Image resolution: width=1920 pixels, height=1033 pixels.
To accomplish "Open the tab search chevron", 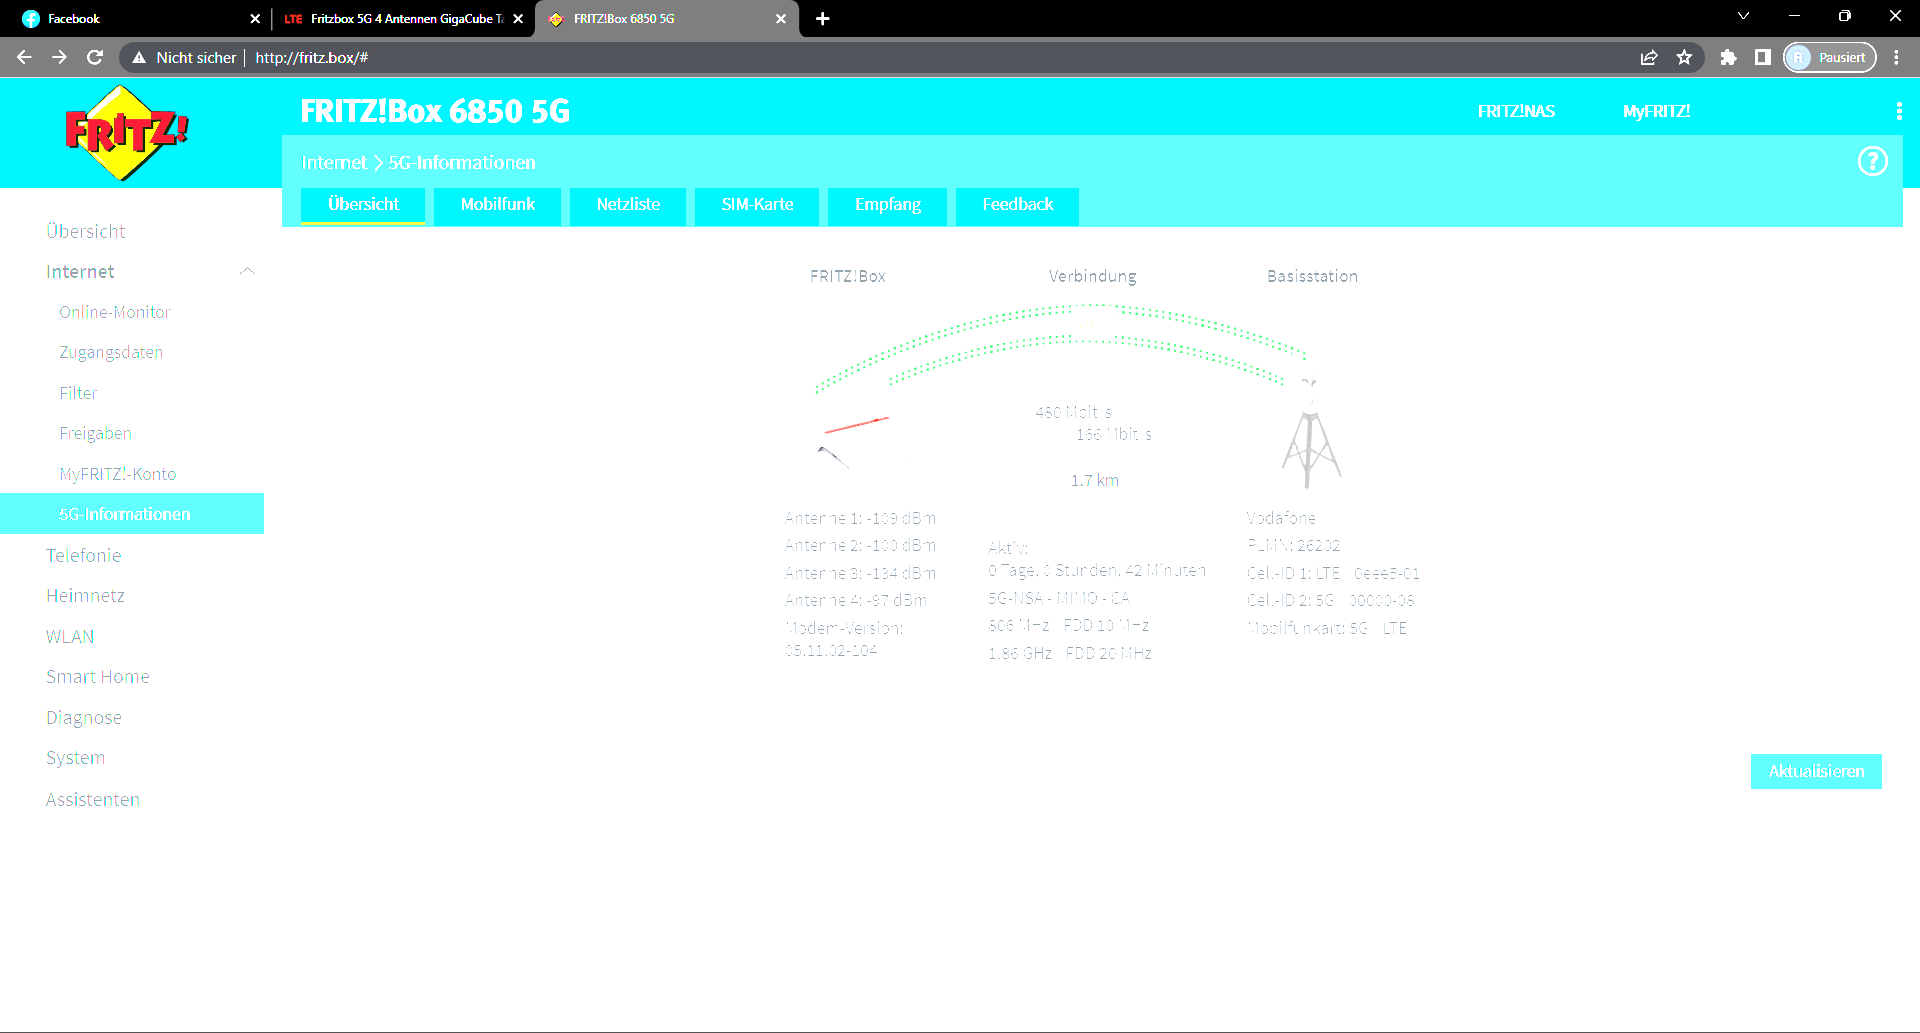I will [1743, 16].
